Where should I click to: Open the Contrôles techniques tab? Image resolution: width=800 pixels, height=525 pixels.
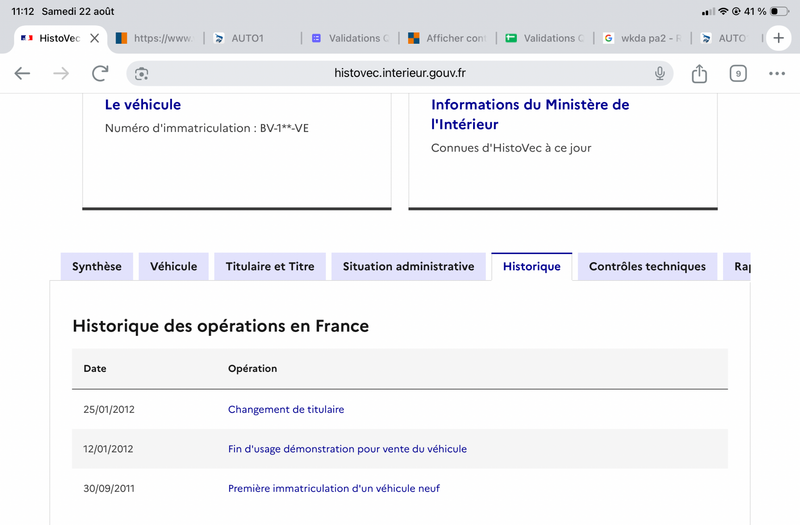pos(647,266)
